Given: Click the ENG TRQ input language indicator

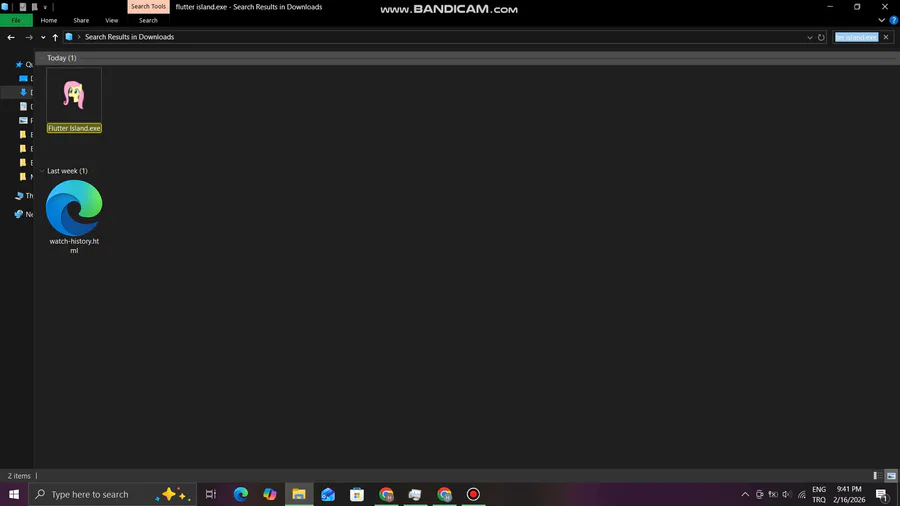Looking at the screenshot, I should tap(819, 494).
